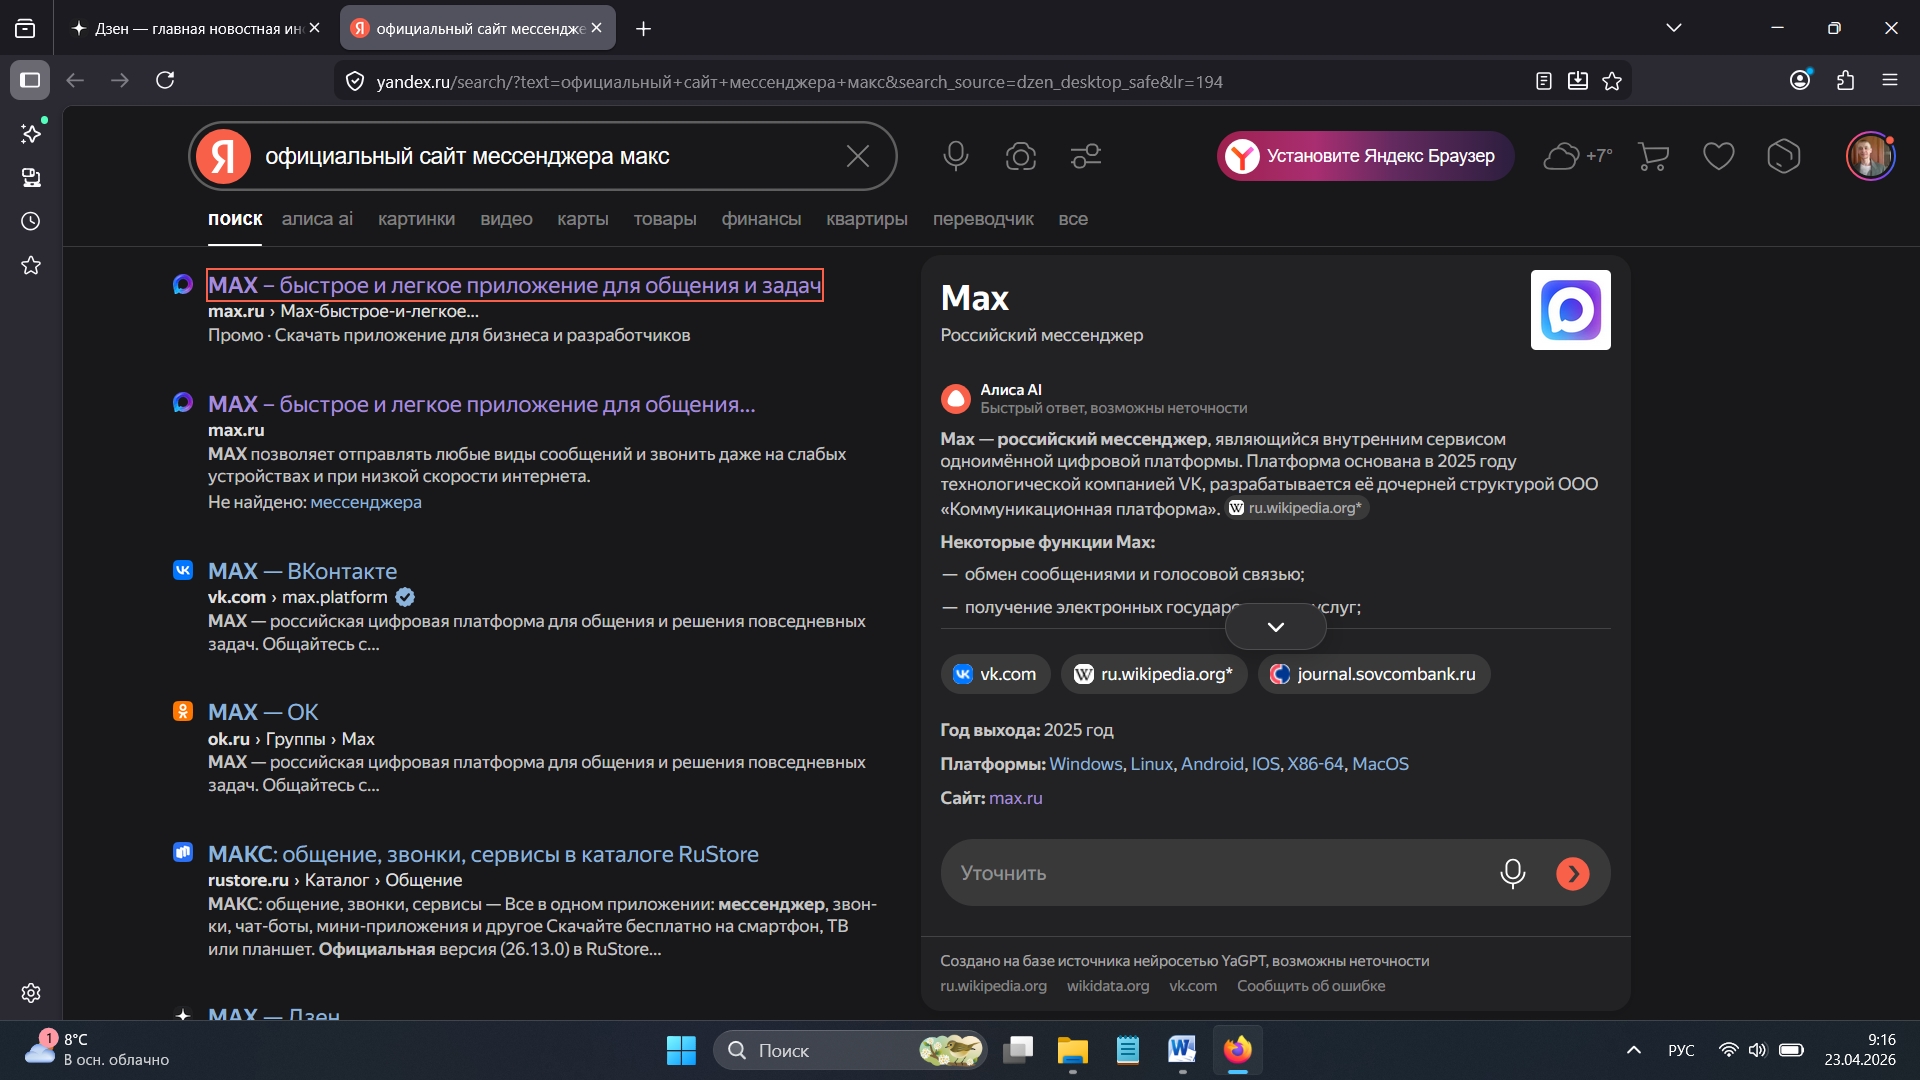Open the MAX — OK result
The image size is (1920, 1080).
[x=263, y=712]
